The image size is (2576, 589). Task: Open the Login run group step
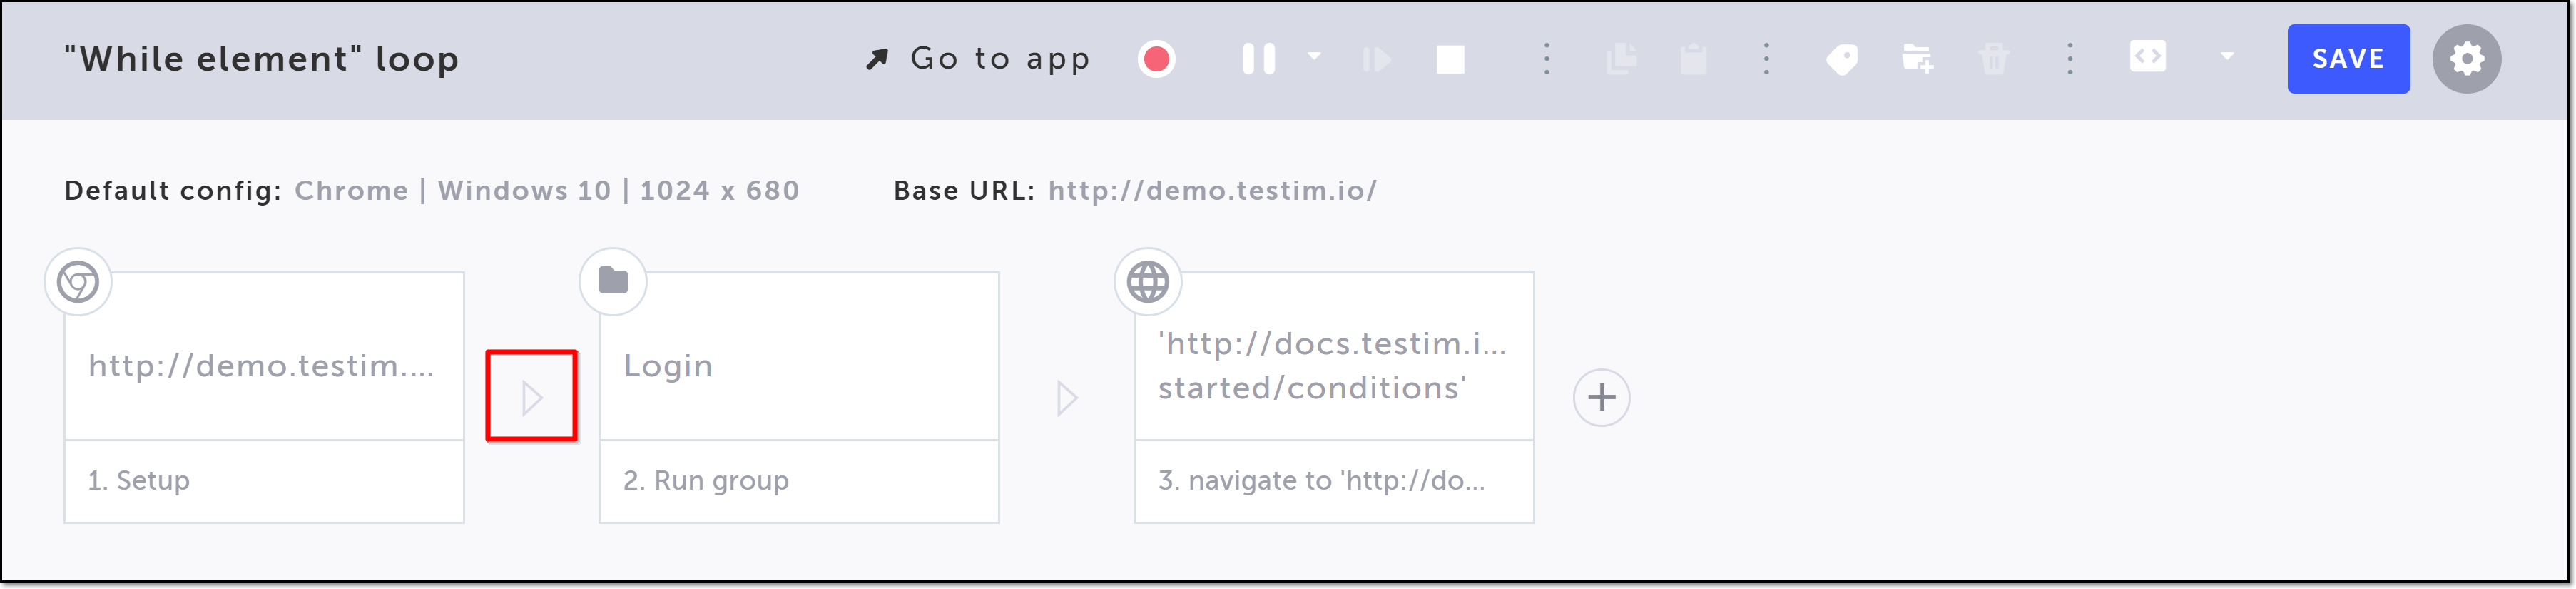(798, 397)
